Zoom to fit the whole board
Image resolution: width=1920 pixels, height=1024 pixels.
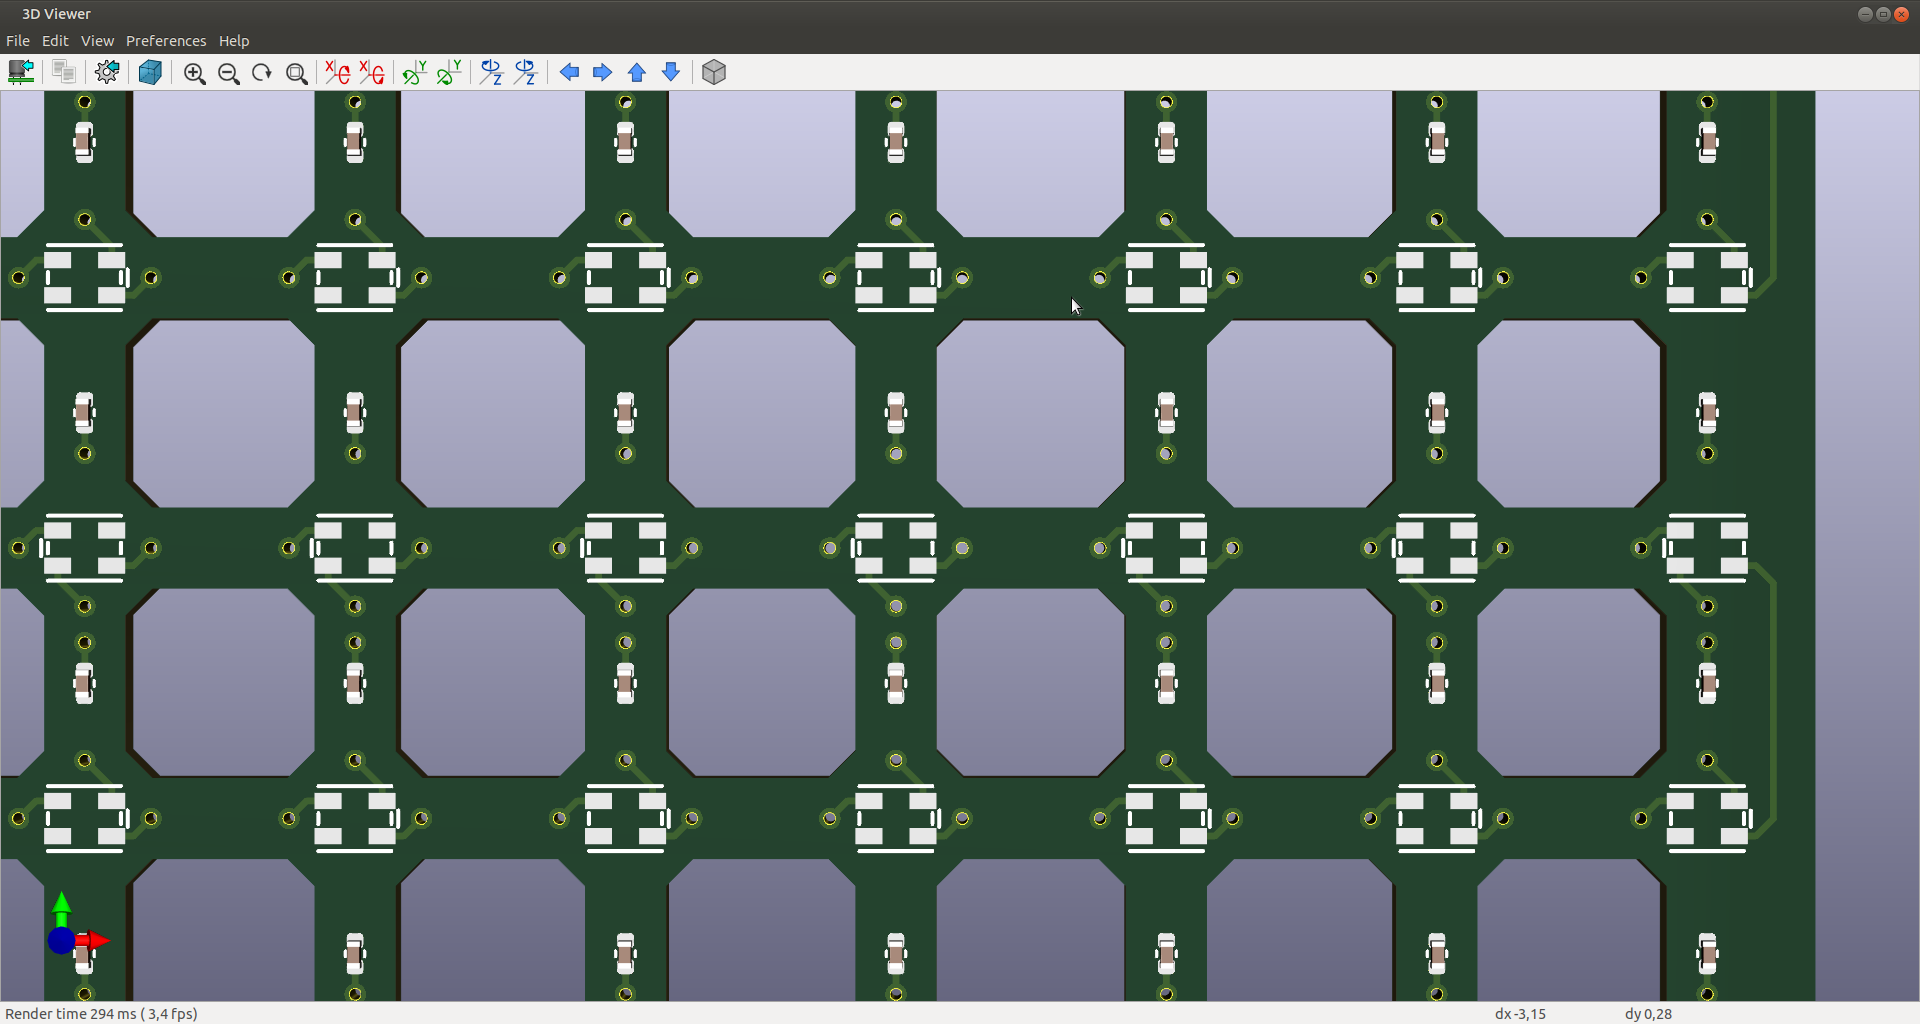(296, 72)
